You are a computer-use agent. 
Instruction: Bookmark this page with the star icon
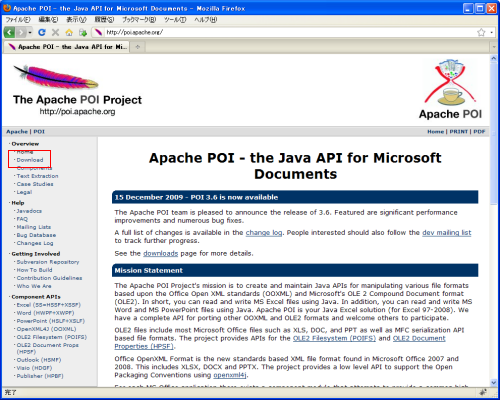[481, 32]
